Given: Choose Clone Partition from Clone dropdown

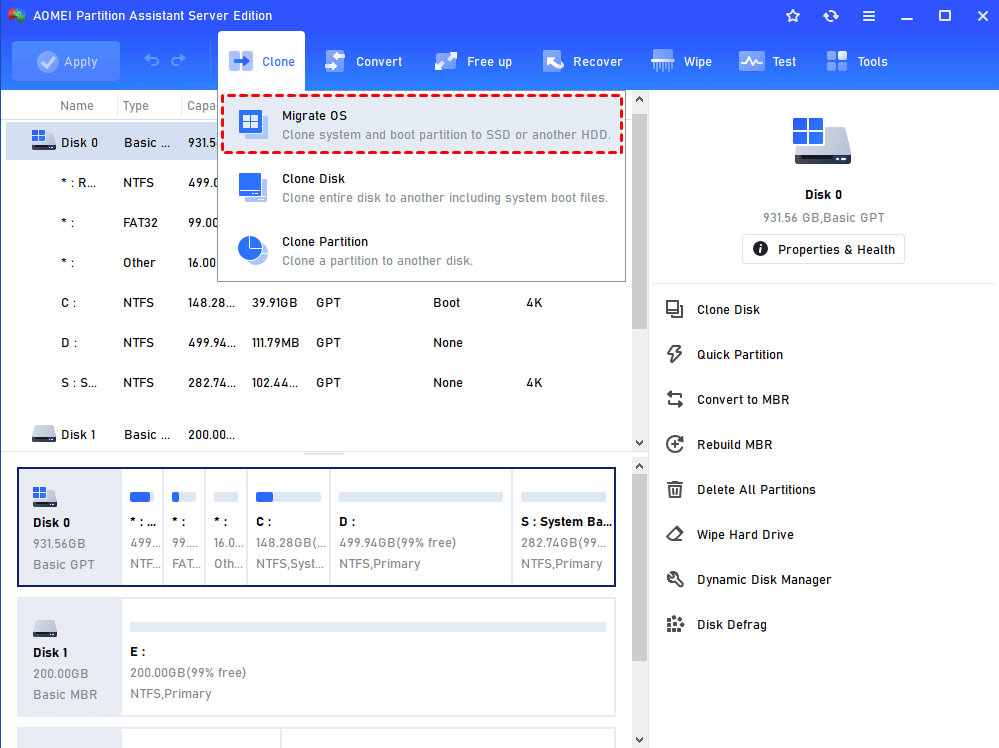Looking at the screenshot, I should click(x=422, y=251).
